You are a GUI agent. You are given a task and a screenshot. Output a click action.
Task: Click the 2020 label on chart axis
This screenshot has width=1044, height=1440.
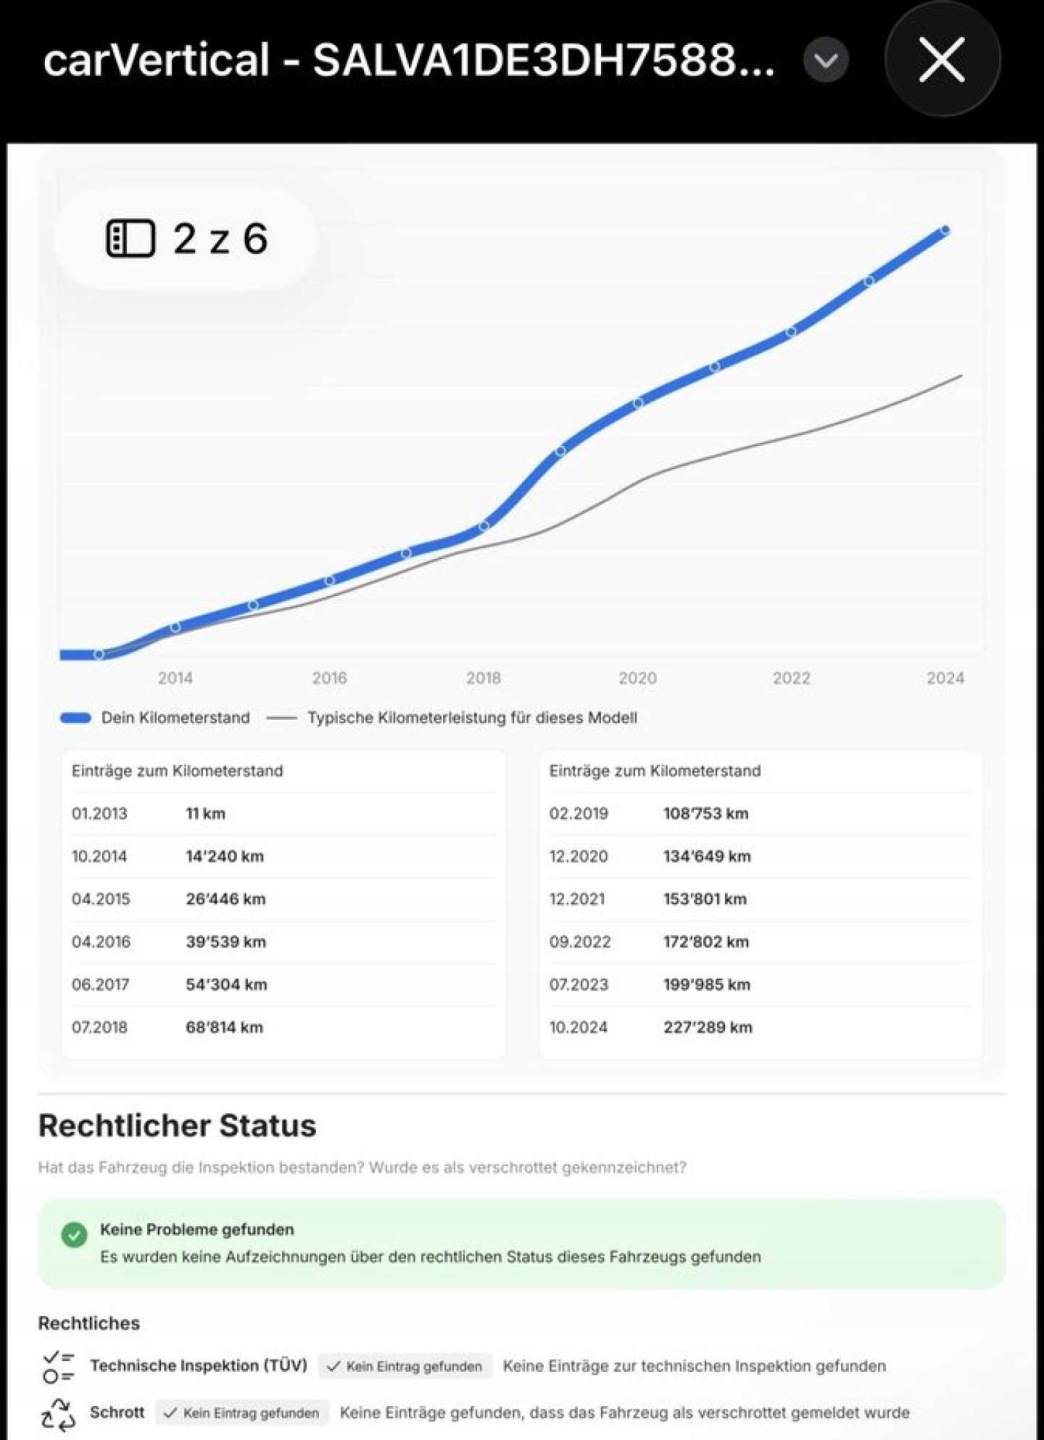pyautogui.click(x=637, y=678)
